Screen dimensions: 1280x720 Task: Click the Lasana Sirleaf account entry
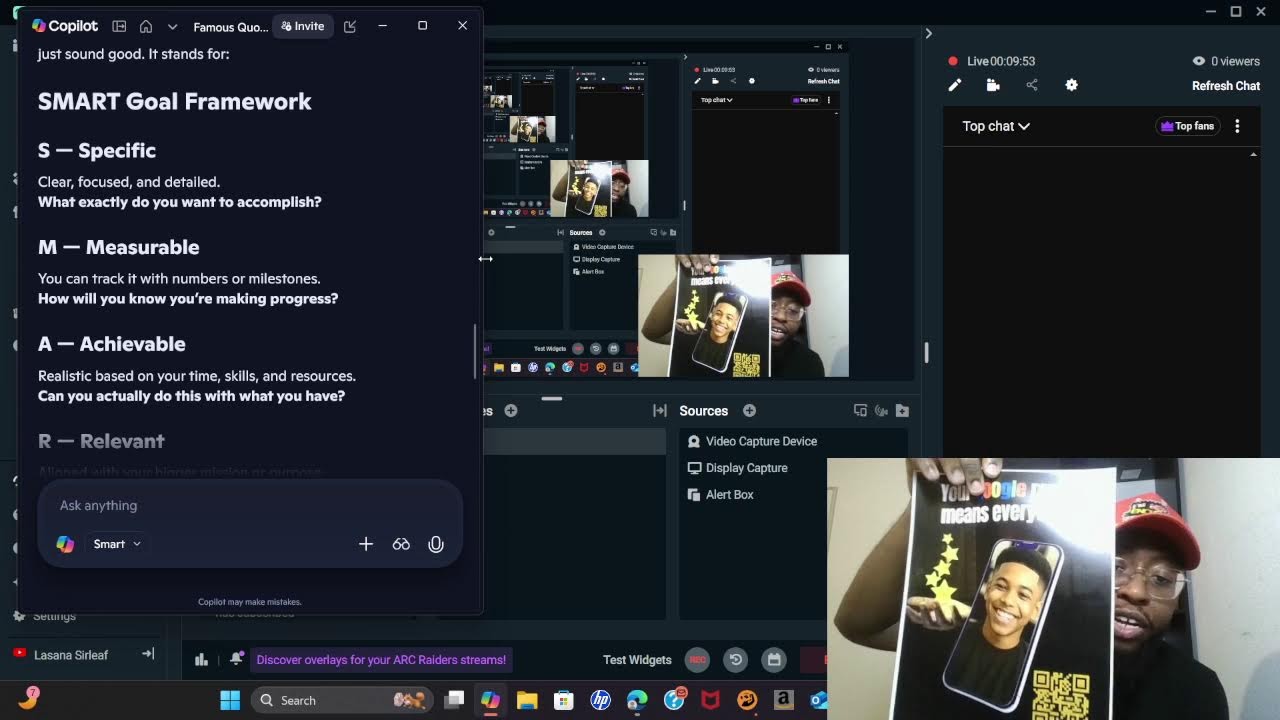tap(71, 655)
